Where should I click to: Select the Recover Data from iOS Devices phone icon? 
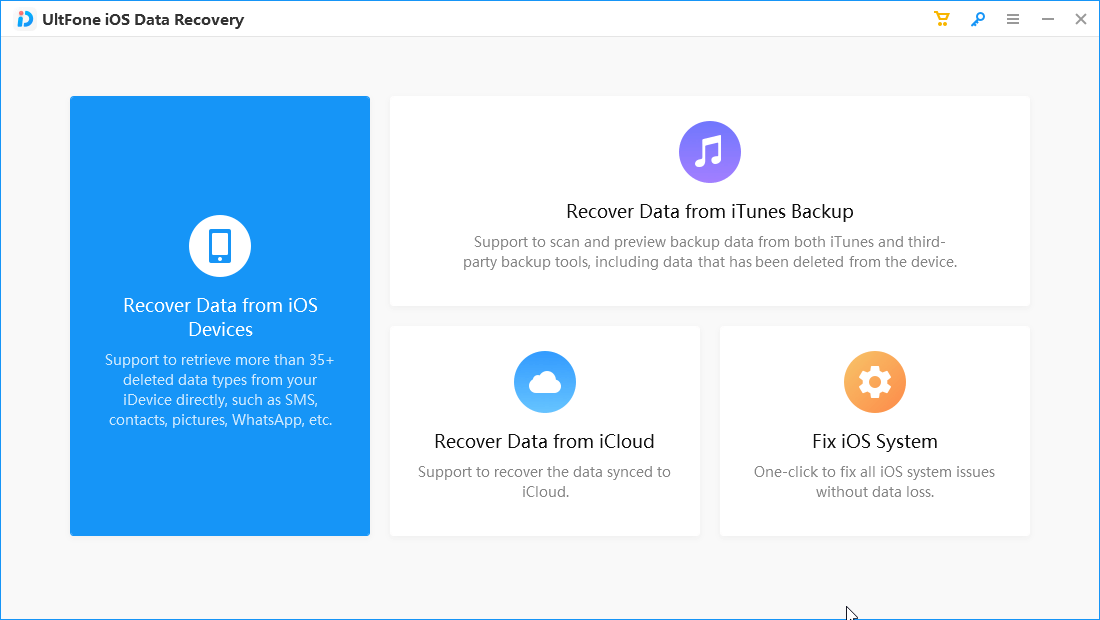click(x=220, y=246)
